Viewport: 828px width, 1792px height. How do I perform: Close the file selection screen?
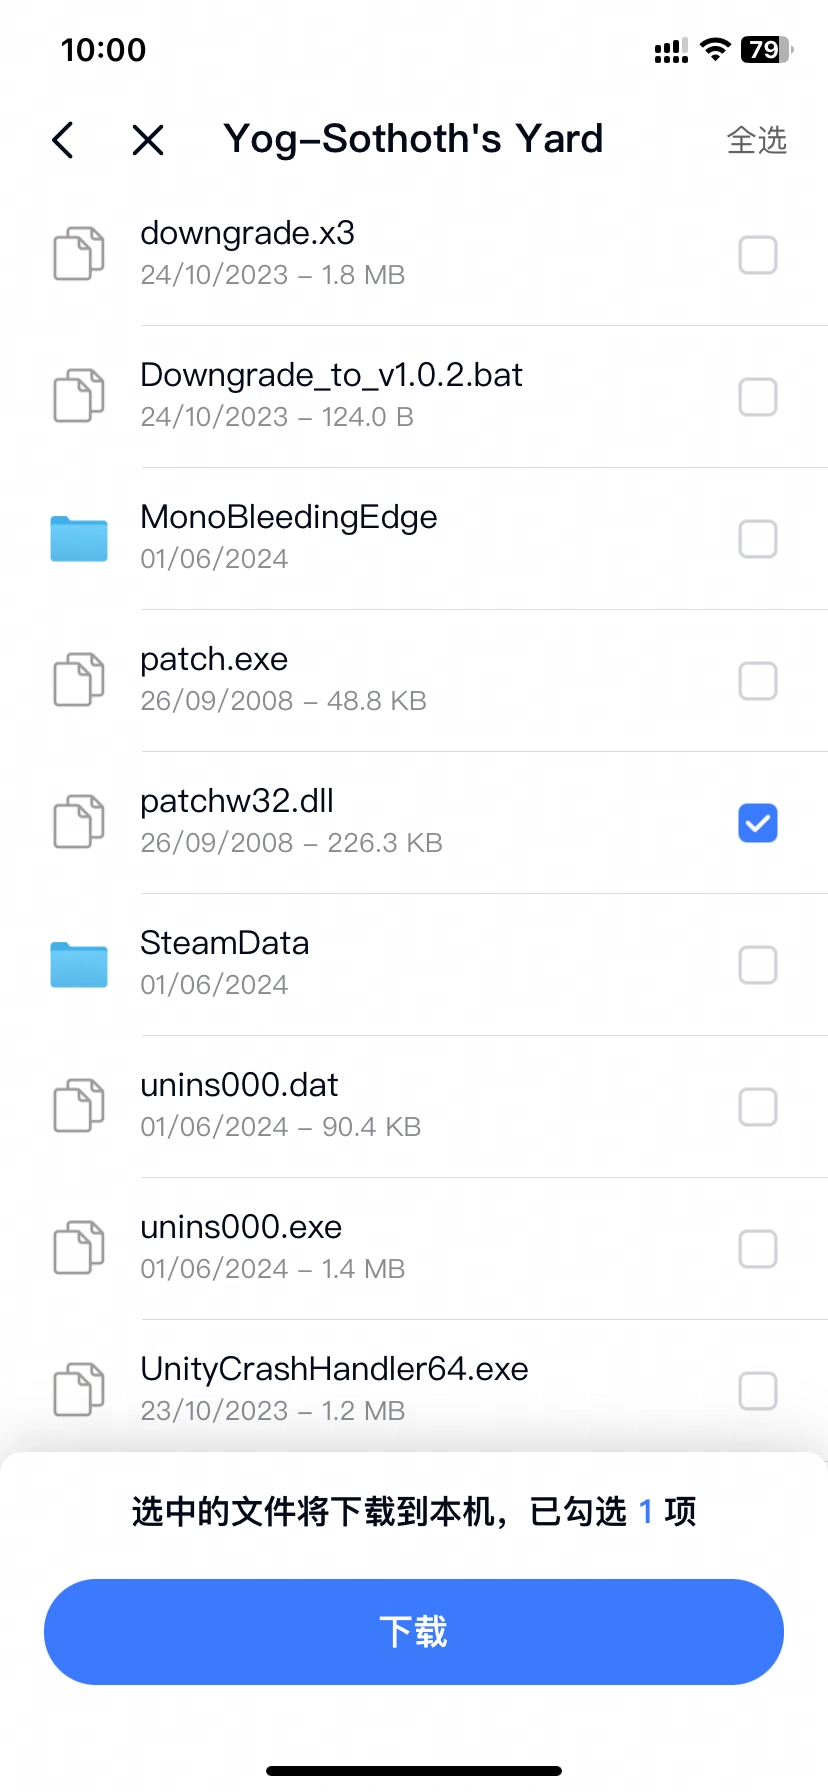(x=148, y=140)
